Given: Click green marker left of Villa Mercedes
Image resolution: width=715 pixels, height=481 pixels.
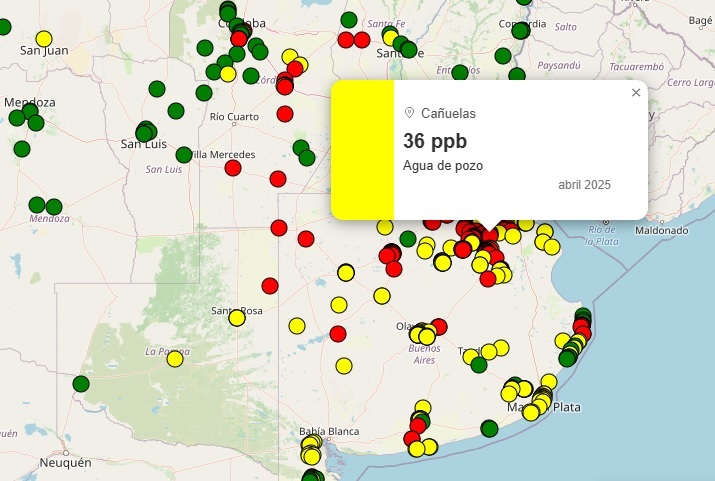Looking at the screenshot, I should point(184,155).
